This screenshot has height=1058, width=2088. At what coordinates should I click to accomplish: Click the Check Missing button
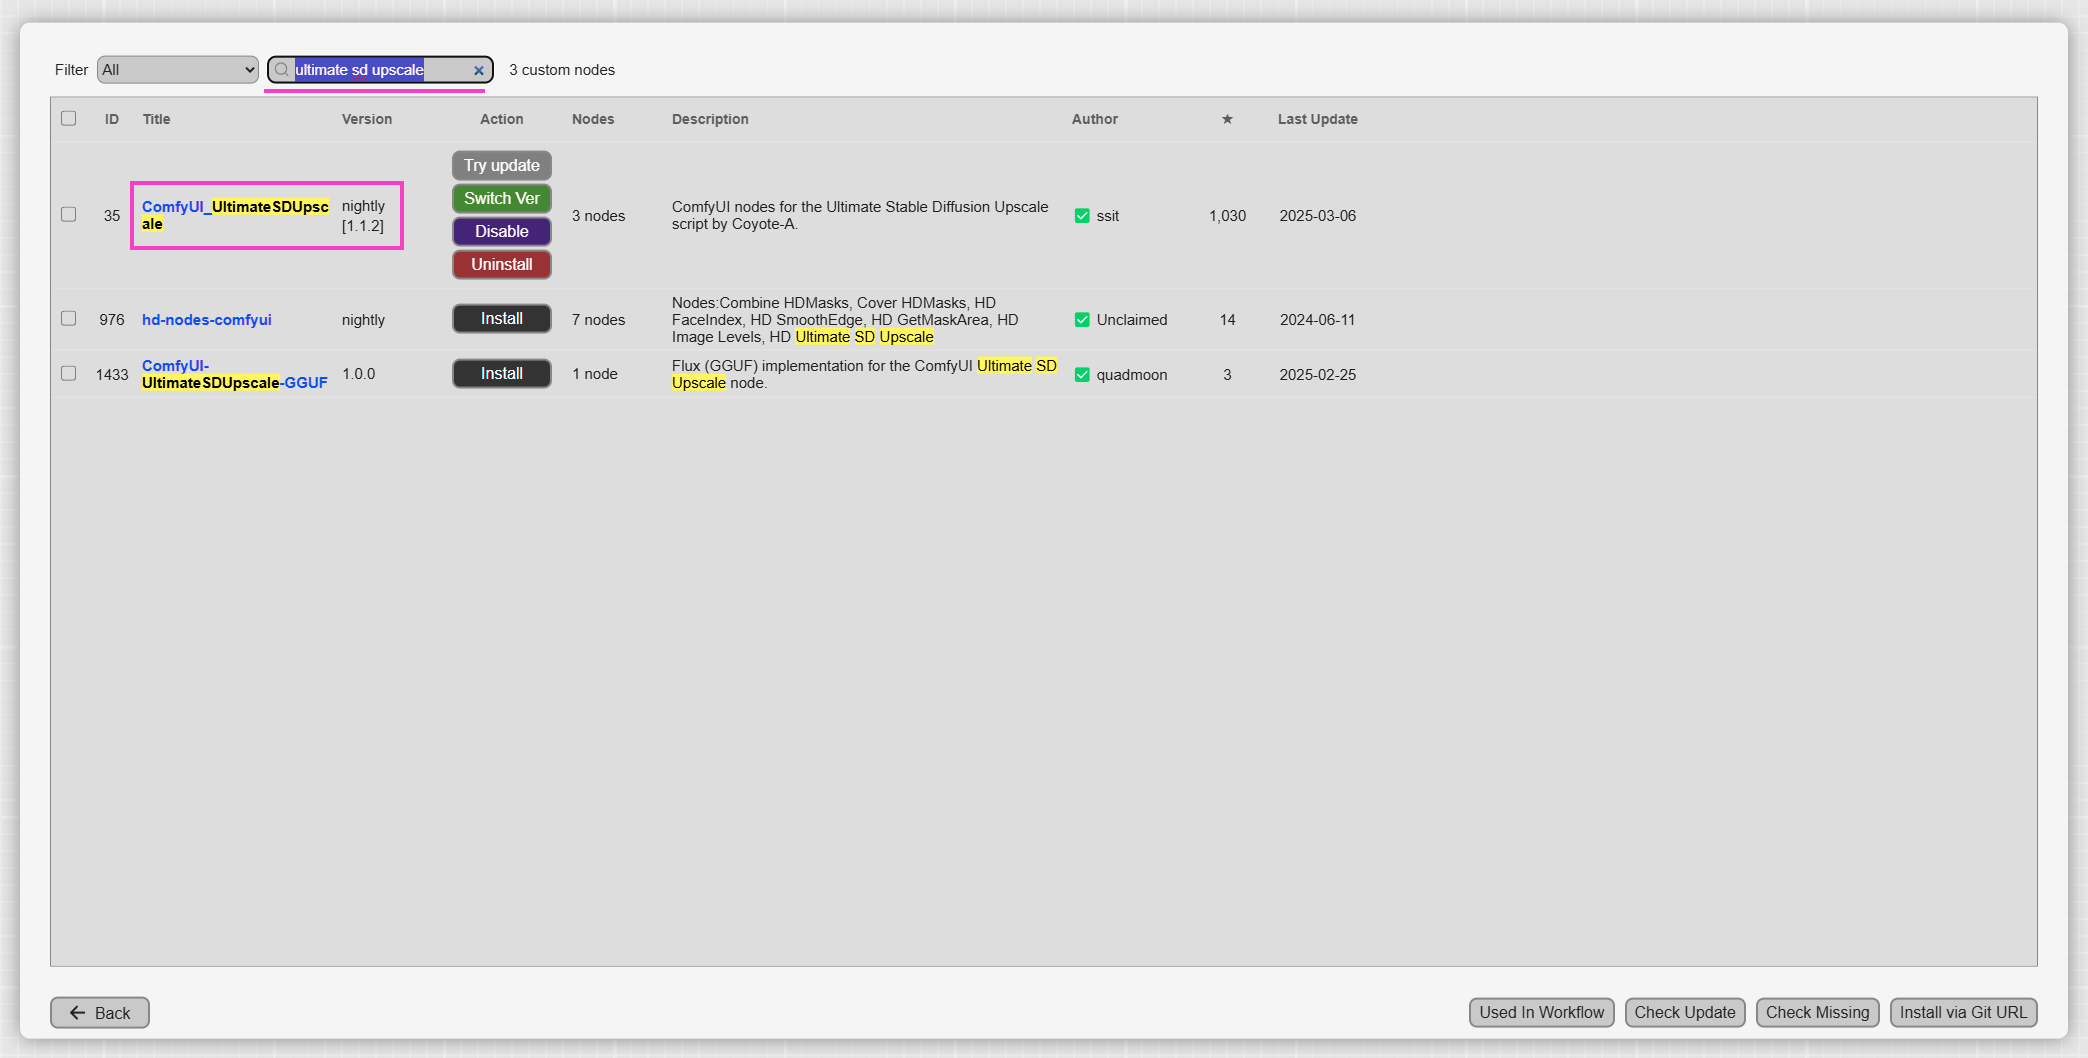[x=1817, y=1013]
